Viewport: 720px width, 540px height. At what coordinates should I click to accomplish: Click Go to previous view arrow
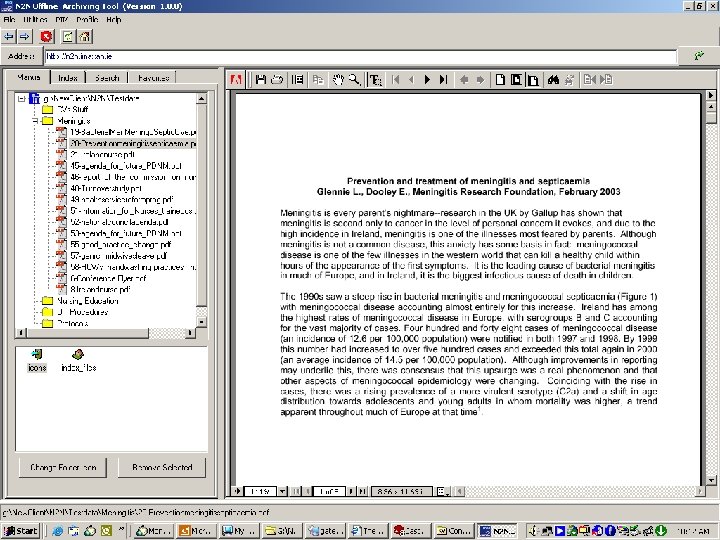click(x=464, y=80)
